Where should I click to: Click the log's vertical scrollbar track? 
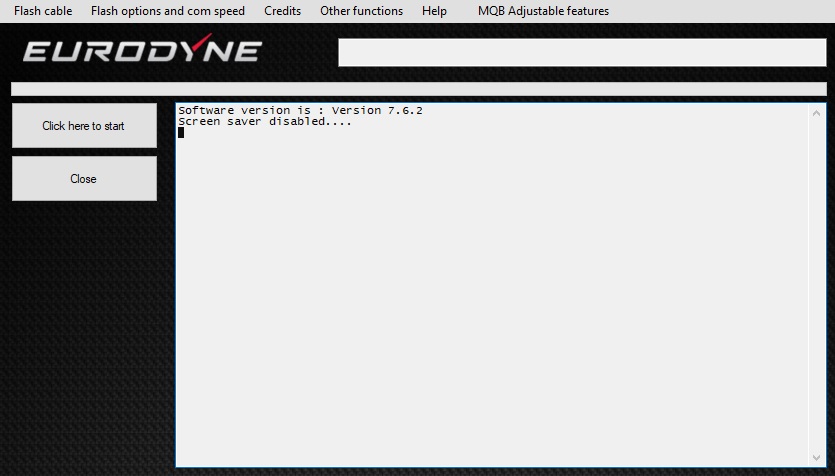pos(819,285)
